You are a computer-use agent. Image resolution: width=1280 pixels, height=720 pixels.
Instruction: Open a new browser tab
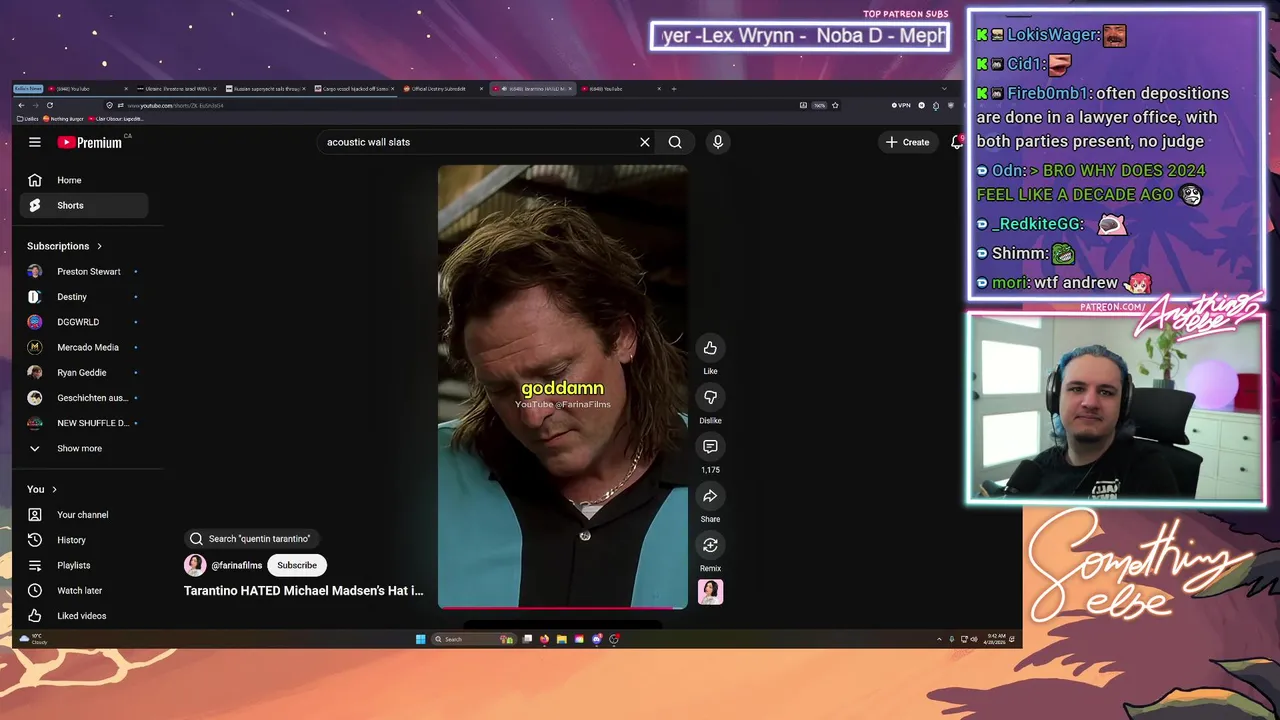[x=674, y=89]
